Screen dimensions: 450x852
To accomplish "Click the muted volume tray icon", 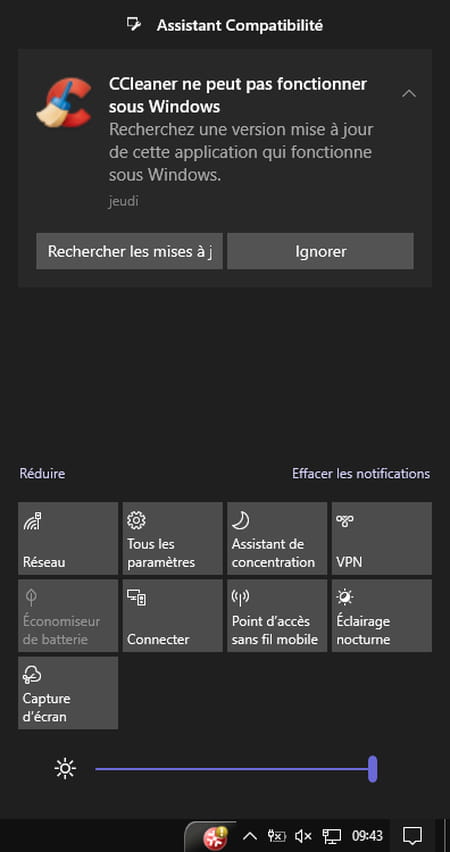I will click(x=303, y=836).
